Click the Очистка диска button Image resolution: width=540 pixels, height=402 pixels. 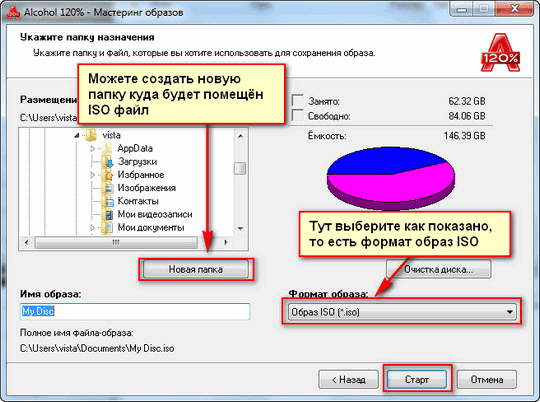pyautogui.click(x=438, y=269)
